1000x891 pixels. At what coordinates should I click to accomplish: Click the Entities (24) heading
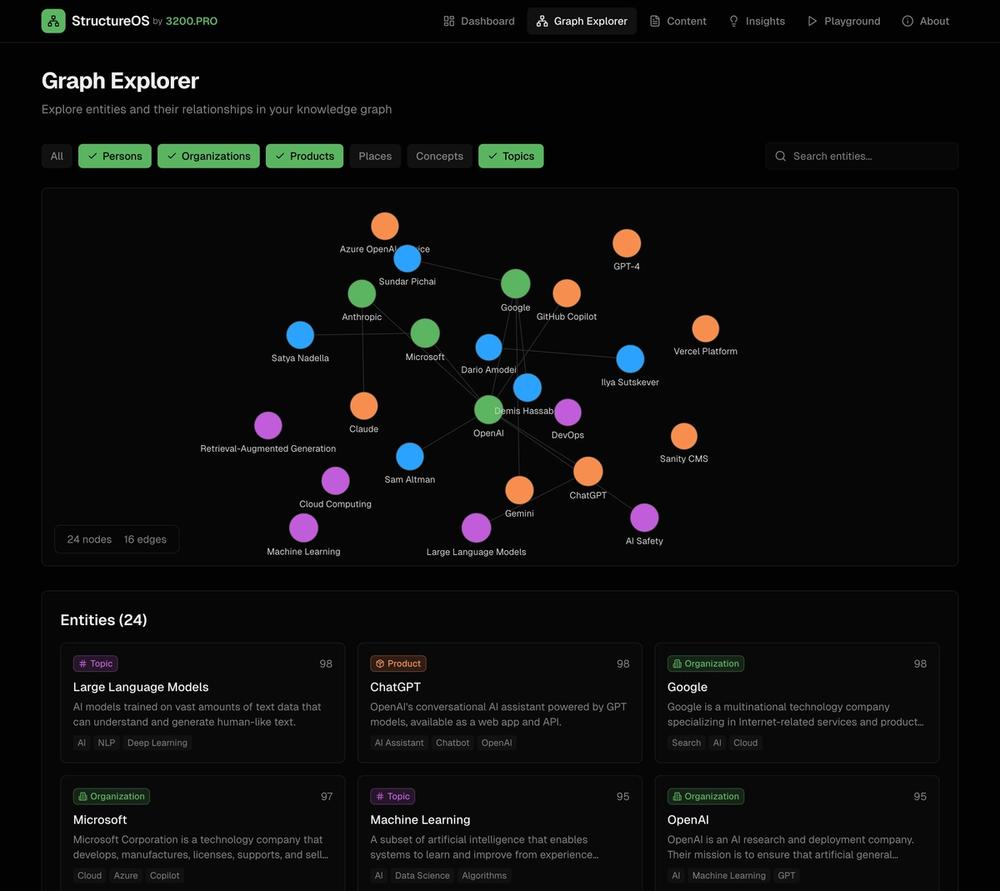click(x=103, y=620)
